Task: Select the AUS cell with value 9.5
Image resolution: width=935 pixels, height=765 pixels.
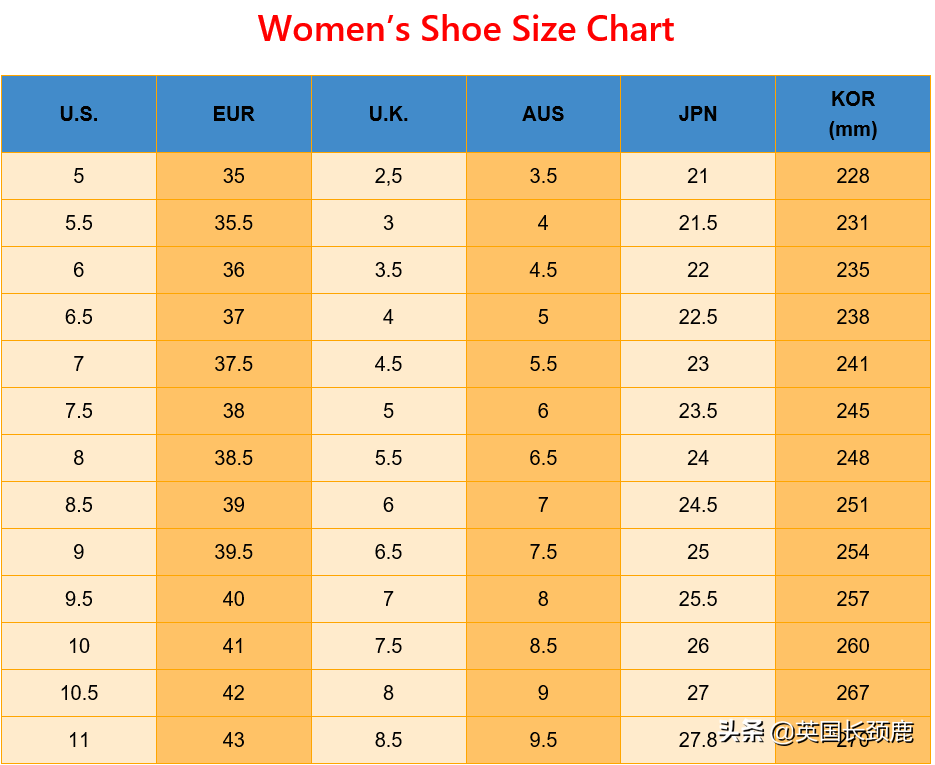Action: (543, 740)
